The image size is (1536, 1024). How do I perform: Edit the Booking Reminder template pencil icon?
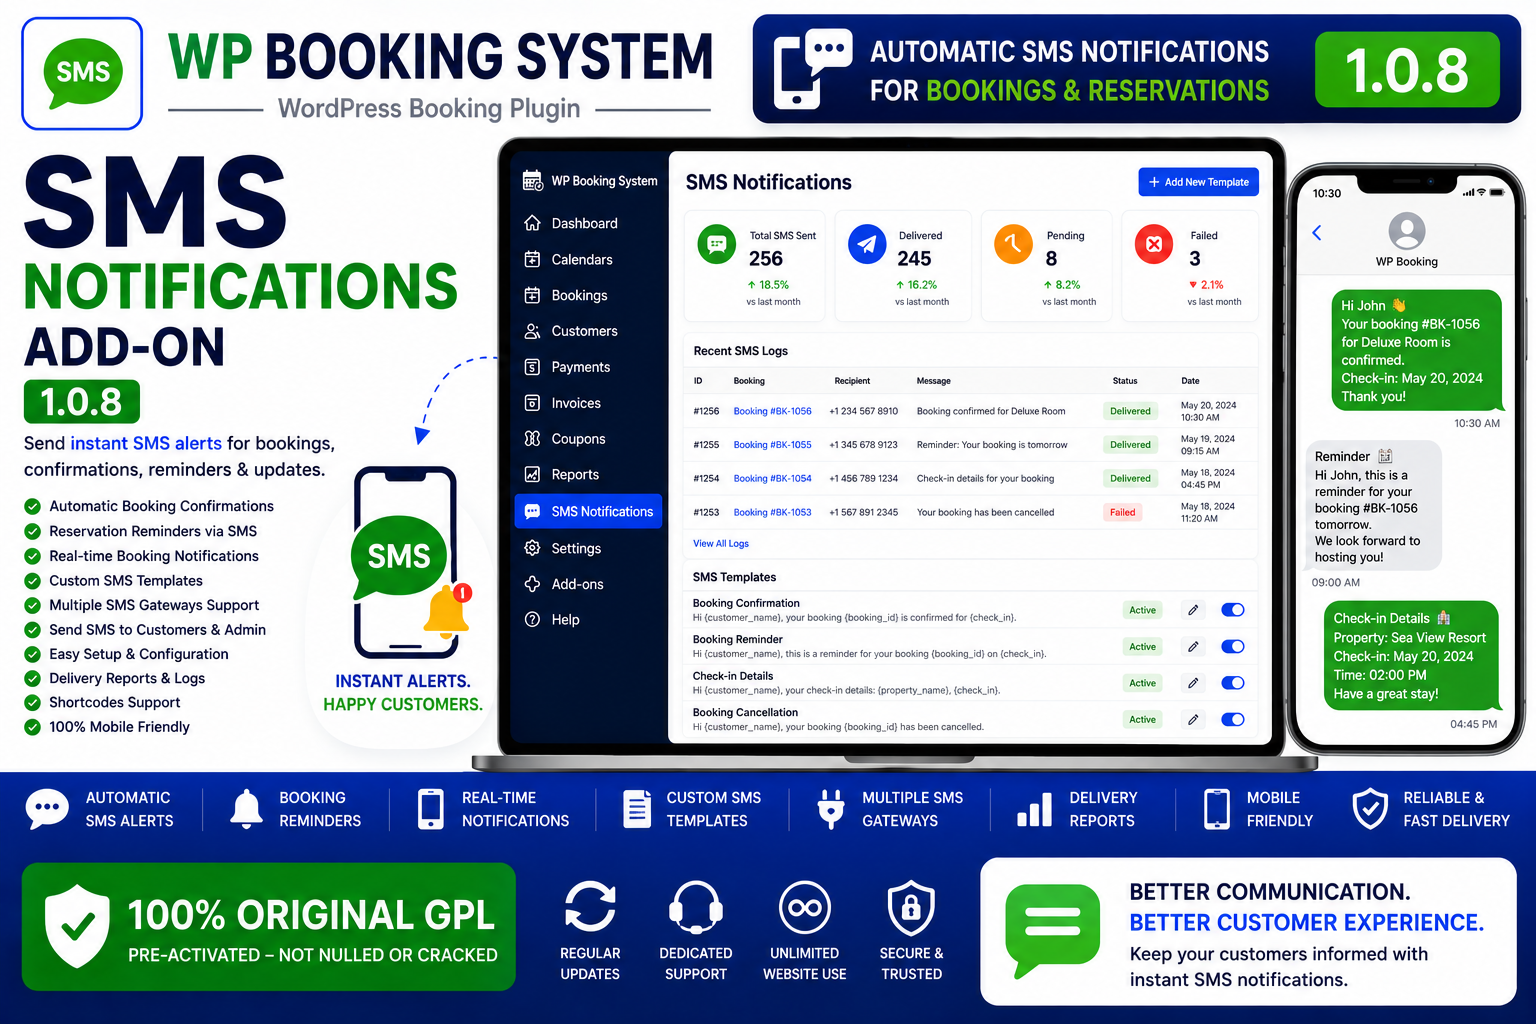[x=1193, y=647]
